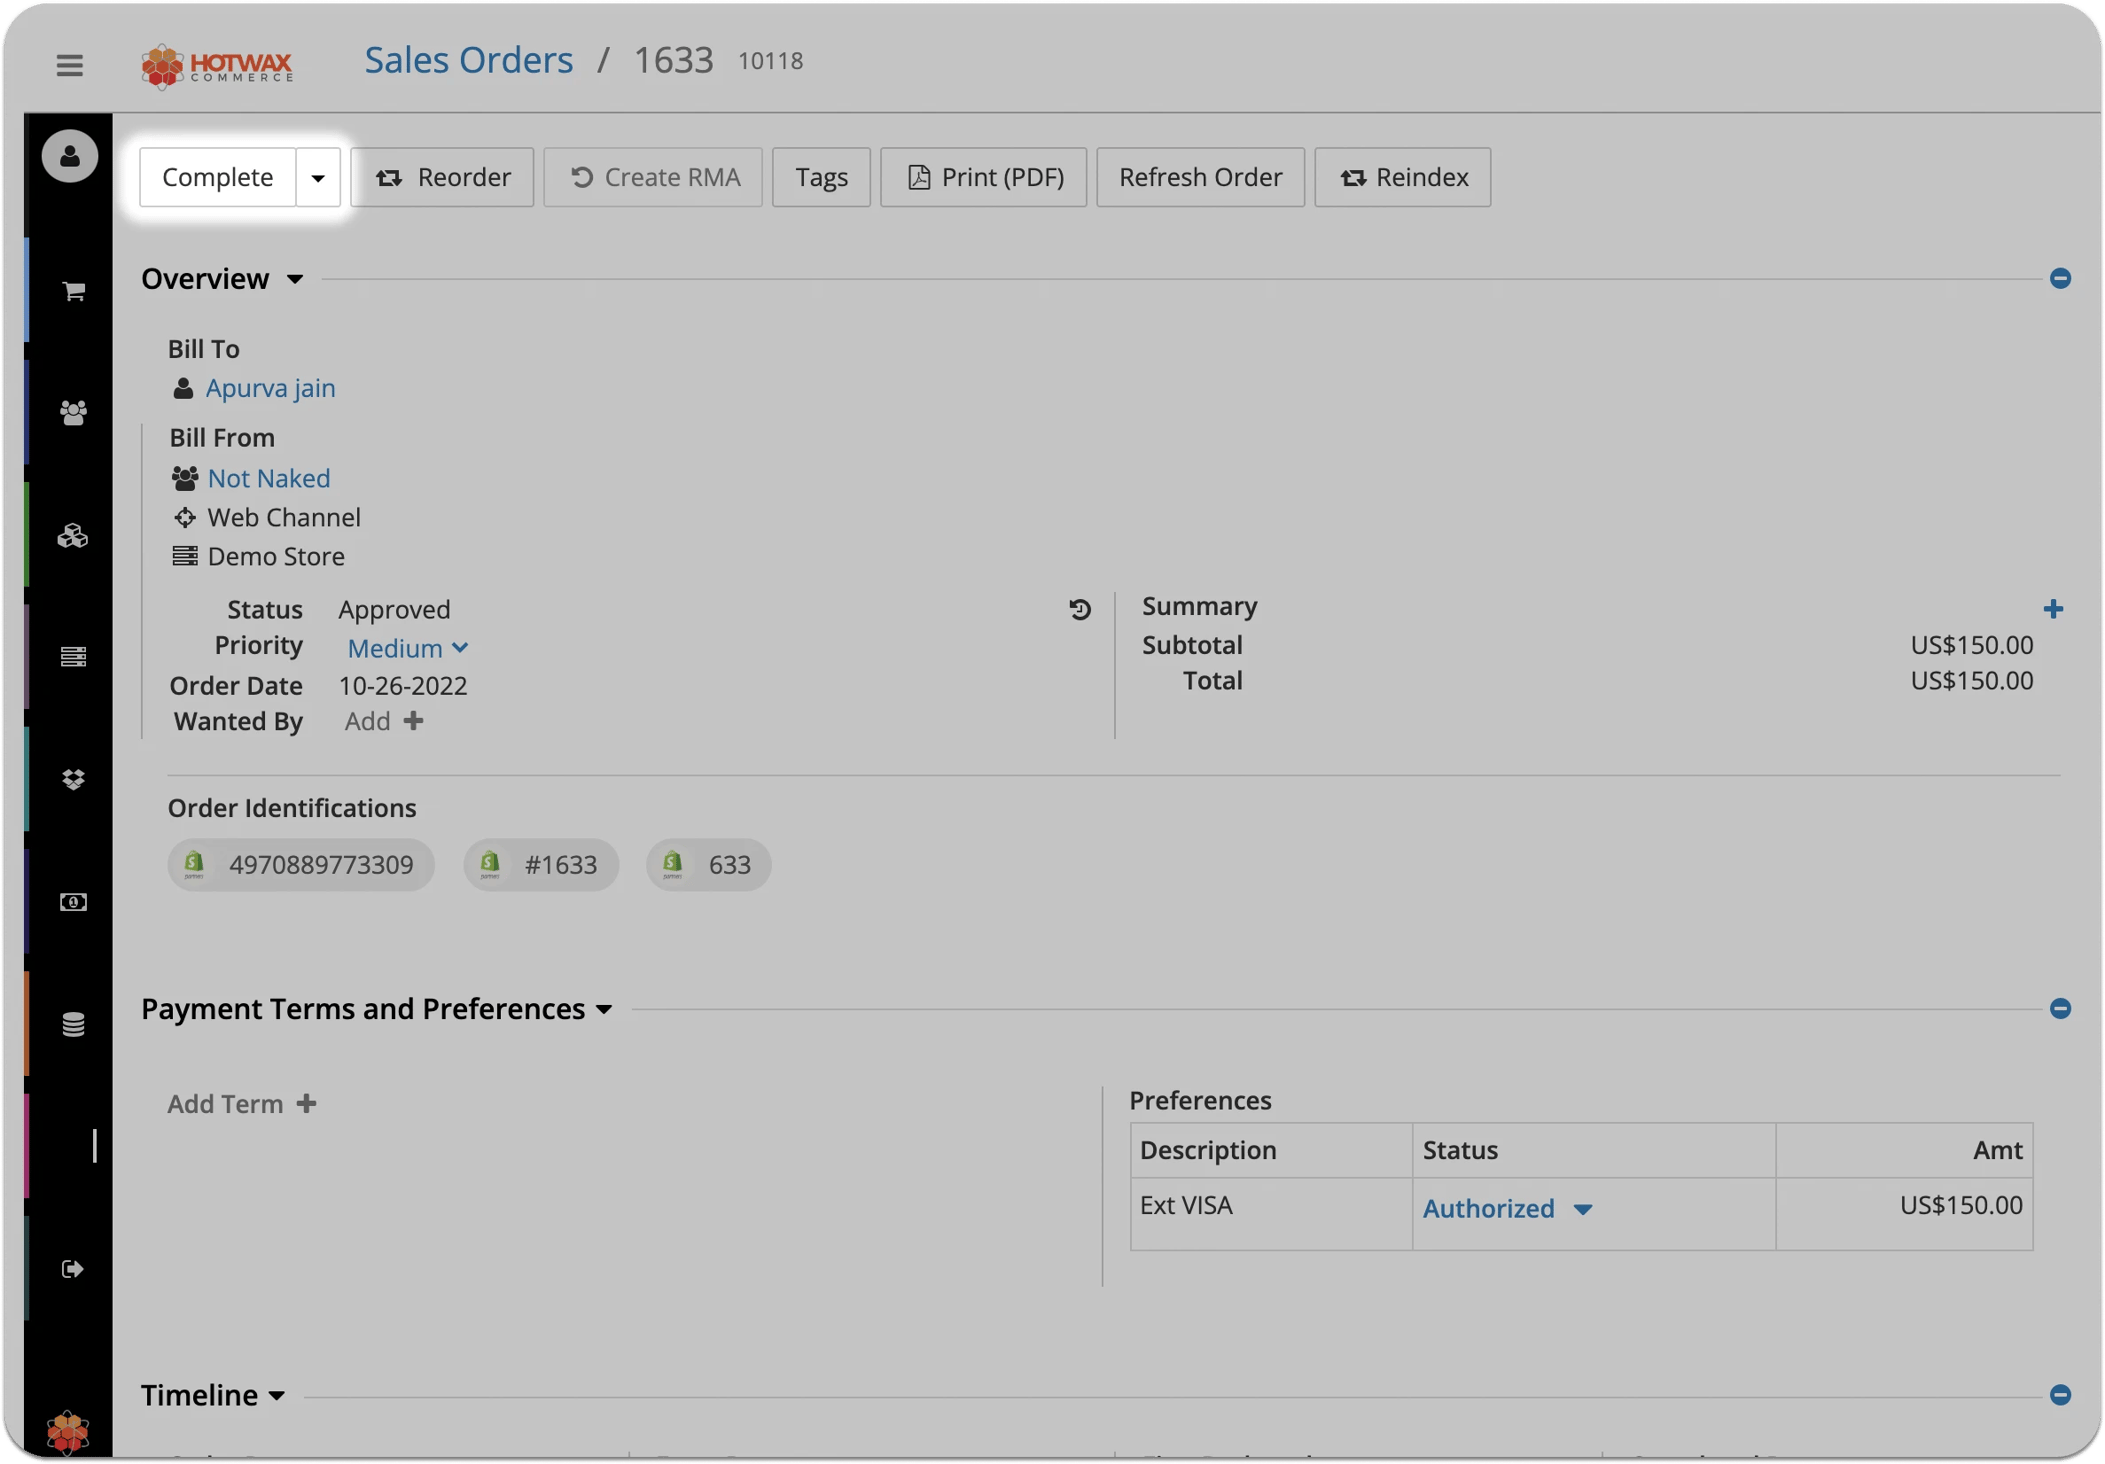Collapse Payment Terms section minus icon
2105x1464 pixels.
point(2060,1008)
